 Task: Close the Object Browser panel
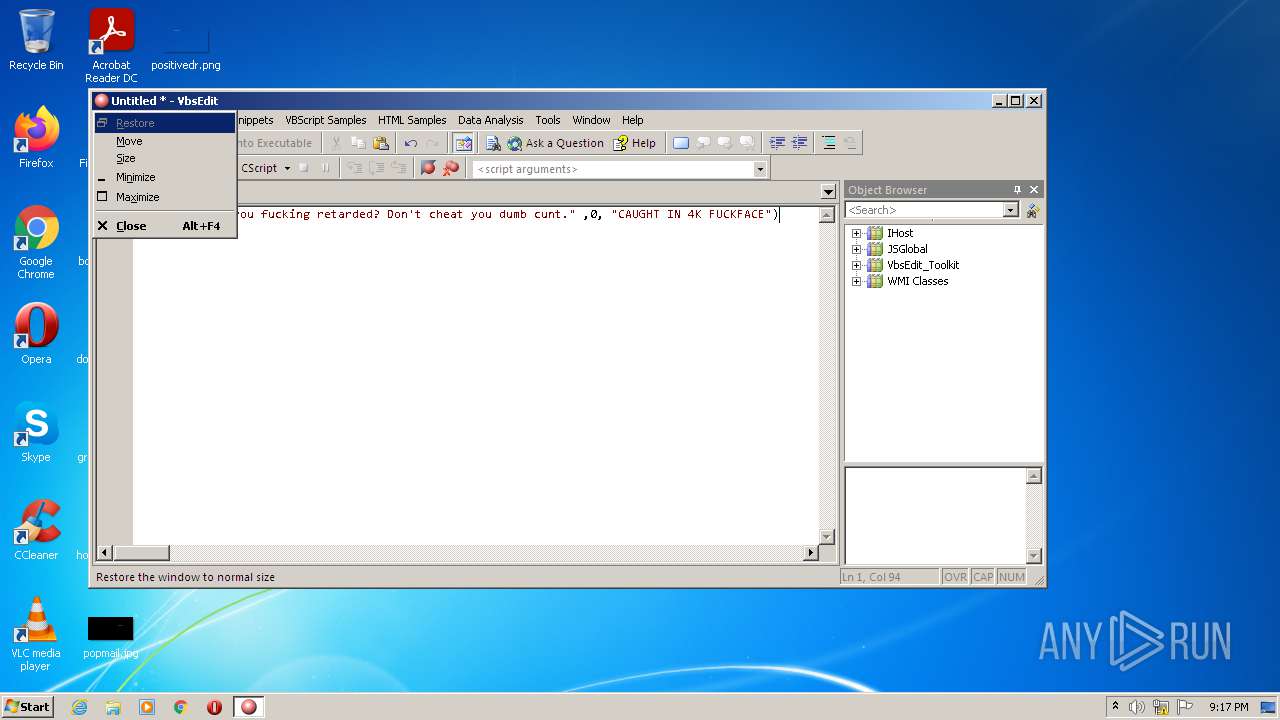1034,190
